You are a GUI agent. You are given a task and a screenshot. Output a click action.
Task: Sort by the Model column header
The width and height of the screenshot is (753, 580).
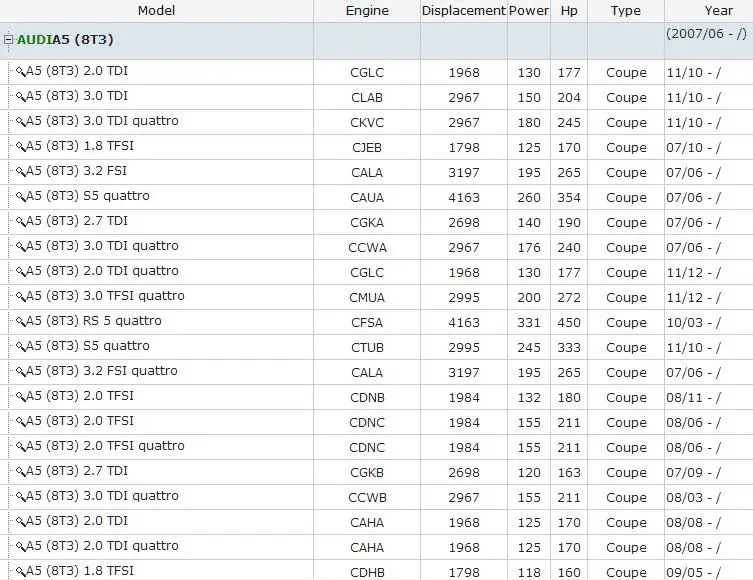click(156, 11)
